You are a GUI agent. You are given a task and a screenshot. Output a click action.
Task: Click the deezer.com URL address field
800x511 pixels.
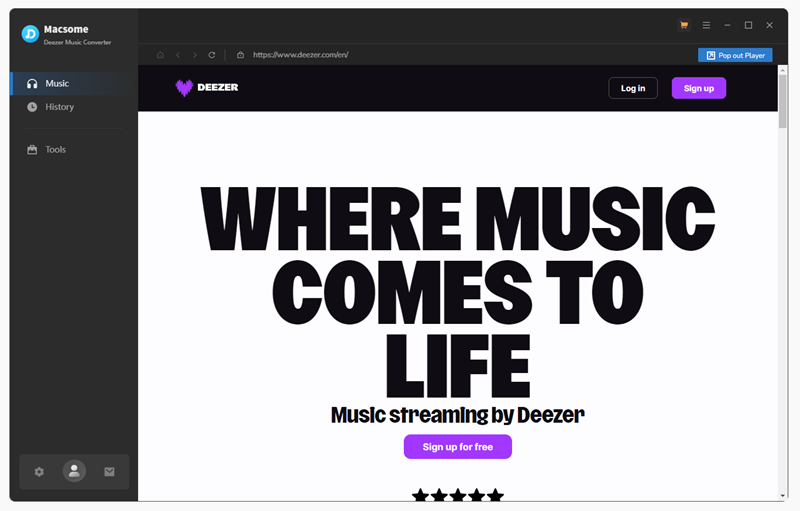301,55
